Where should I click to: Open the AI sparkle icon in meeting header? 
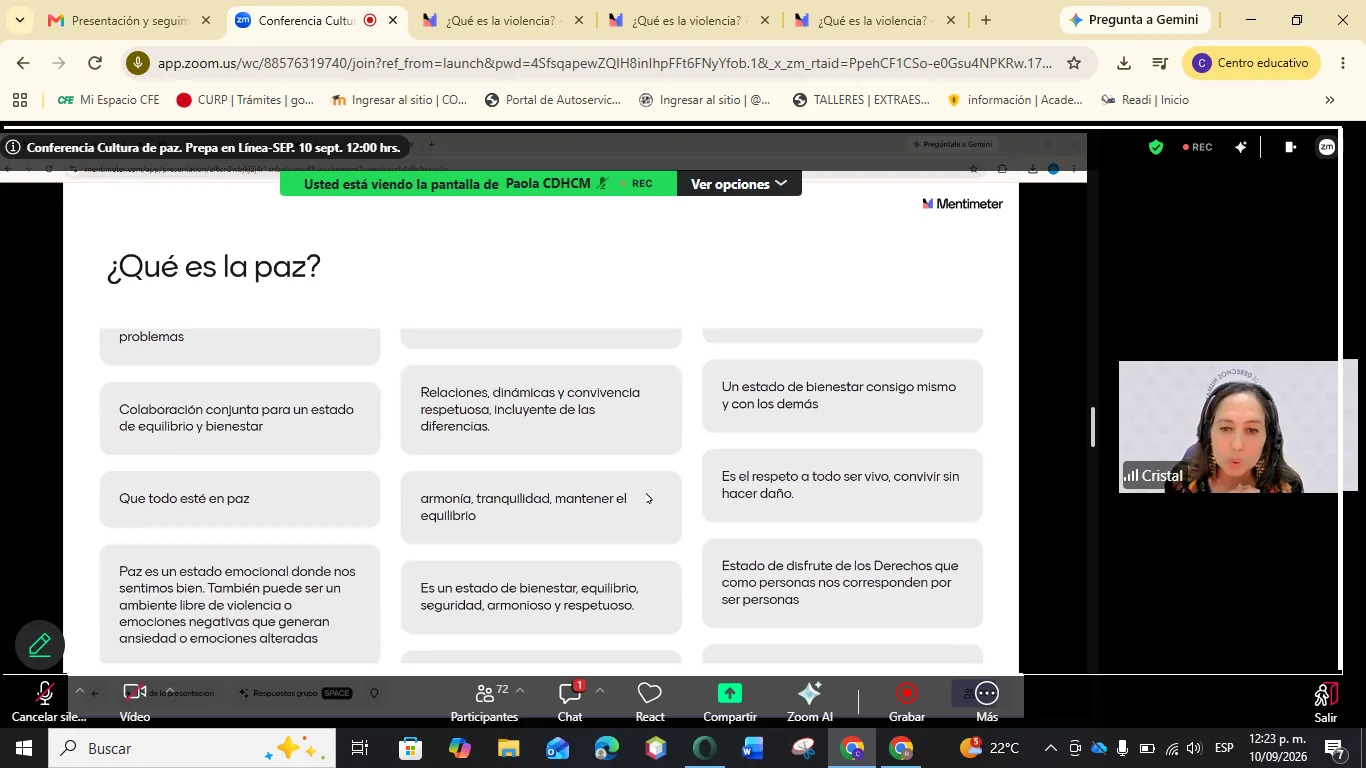(x=1241, y=147)
